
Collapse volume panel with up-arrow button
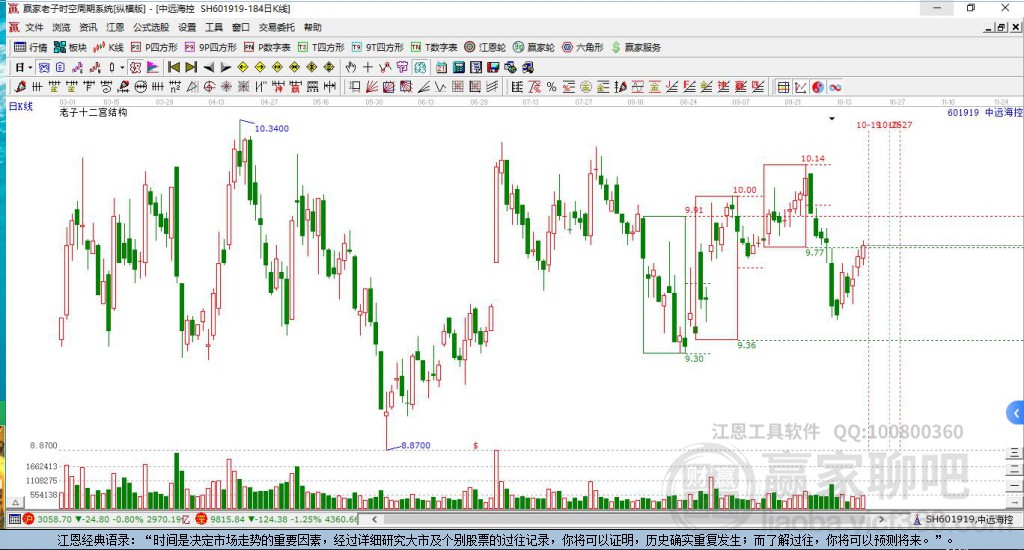pos(16,502)
